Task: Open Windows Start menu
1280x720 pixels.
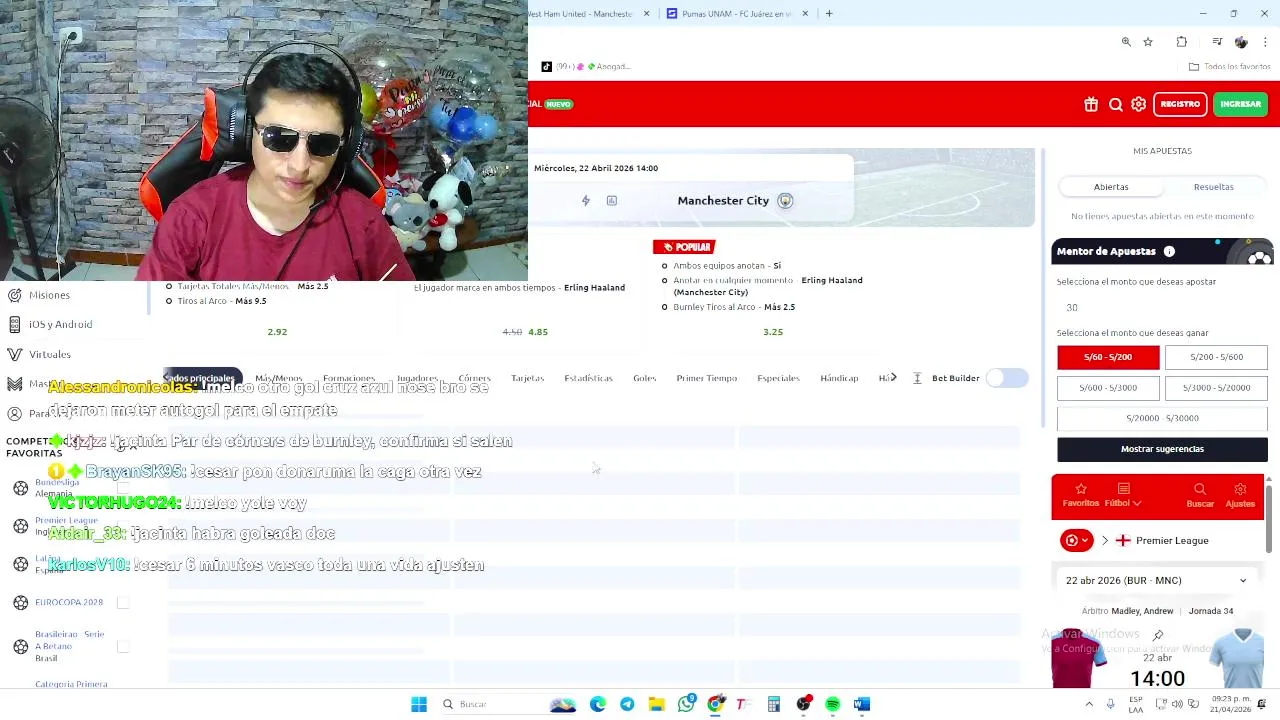Action: [419, 705]
